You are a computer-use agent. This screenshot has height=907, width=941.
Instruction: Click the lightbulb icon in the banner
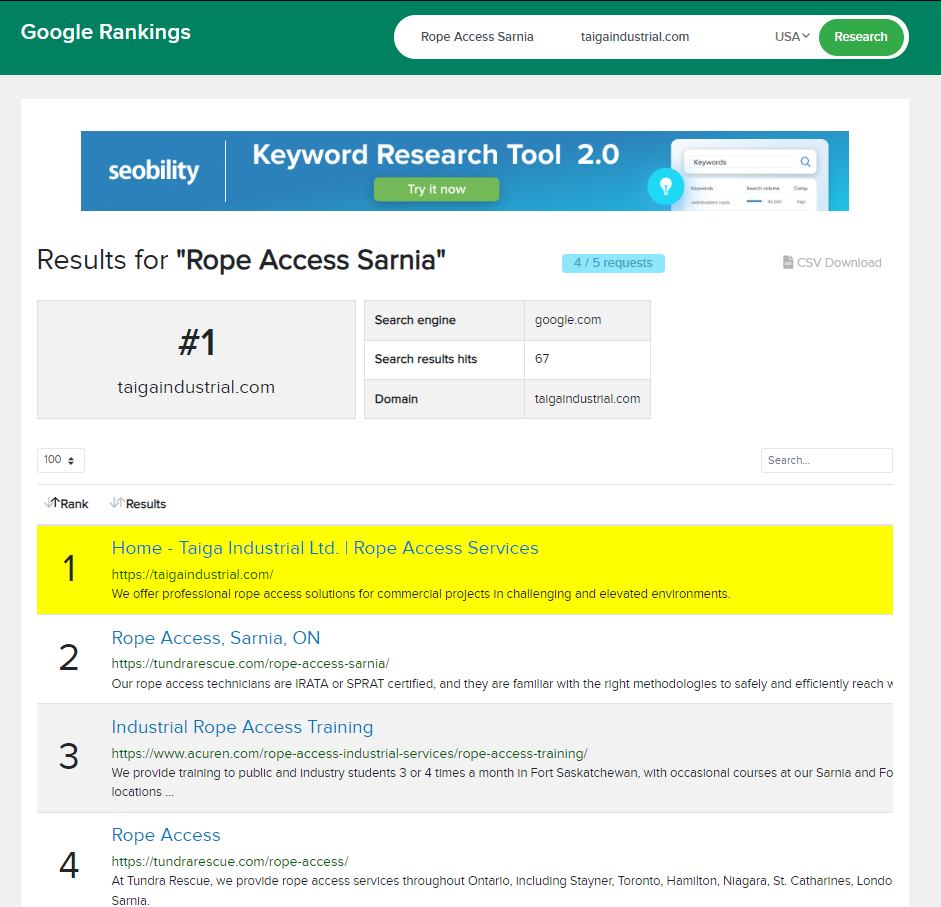pos(666,186)
